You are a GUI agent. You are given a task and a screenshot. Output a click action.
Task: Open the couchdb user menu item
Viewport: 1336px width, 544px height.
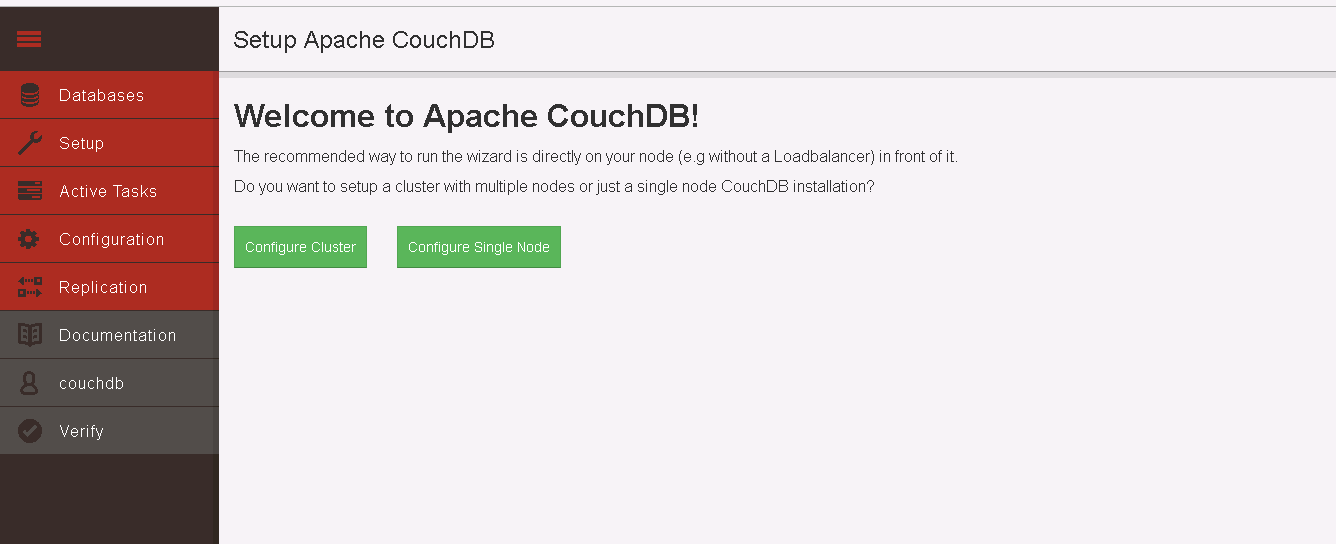(91, 383)
